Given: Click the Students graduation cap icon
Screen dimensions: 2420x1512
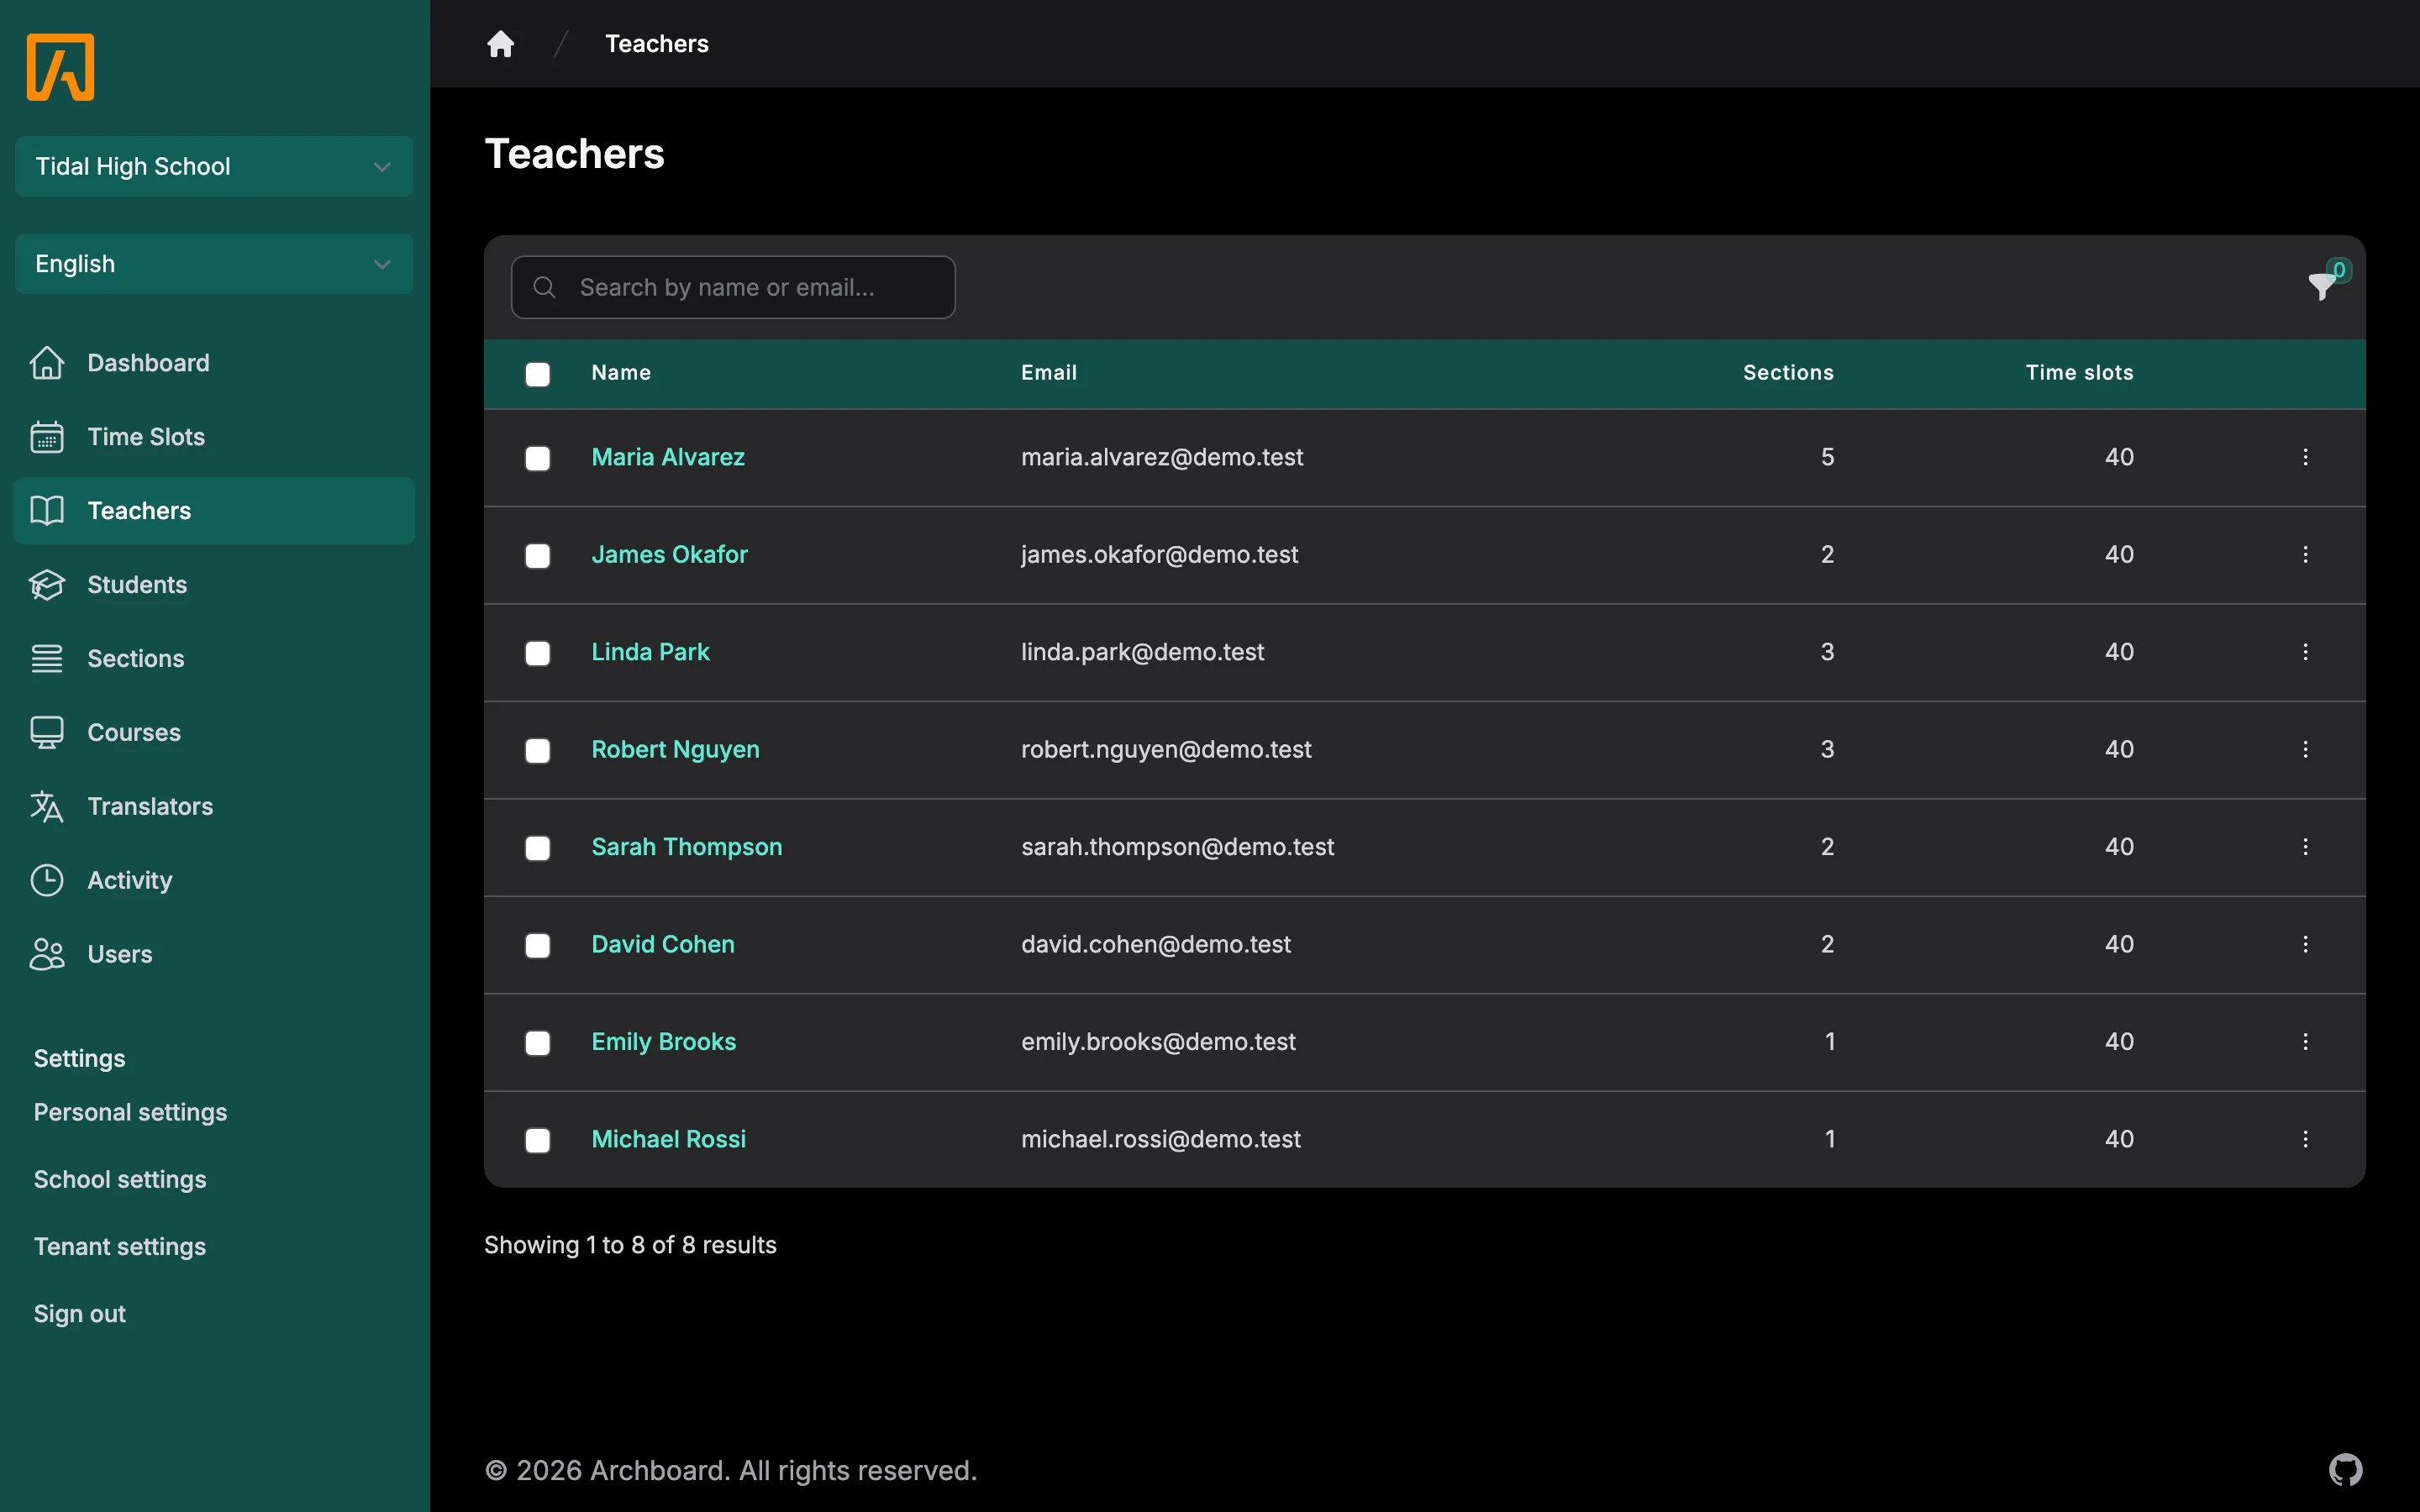Looking at the screenshot, I should click(x=47, y=585).
